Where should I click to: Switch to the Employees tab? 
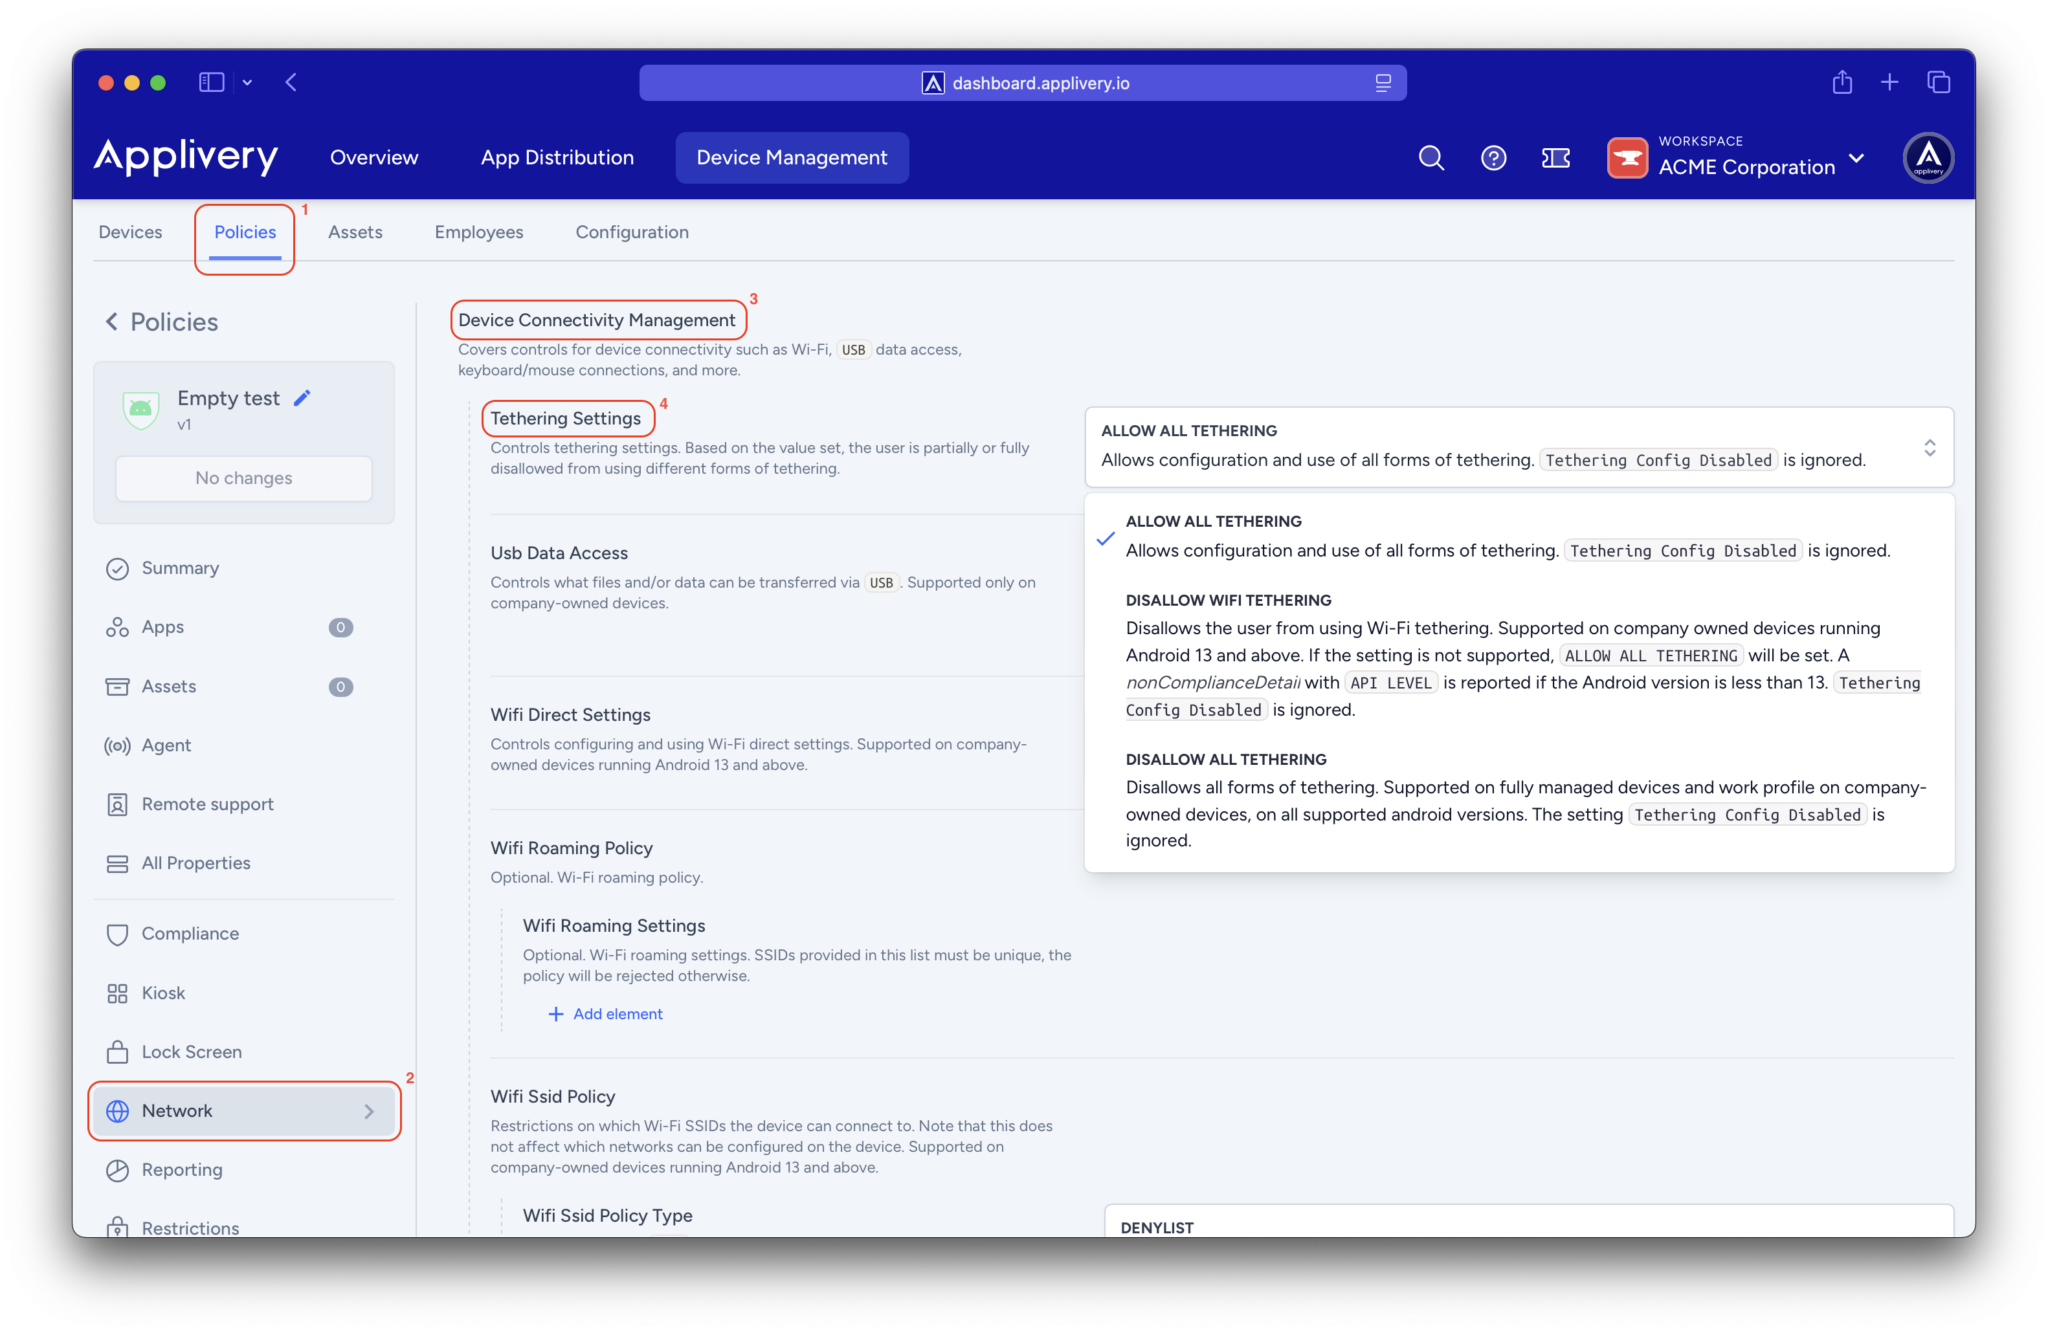tap(478, 232)
